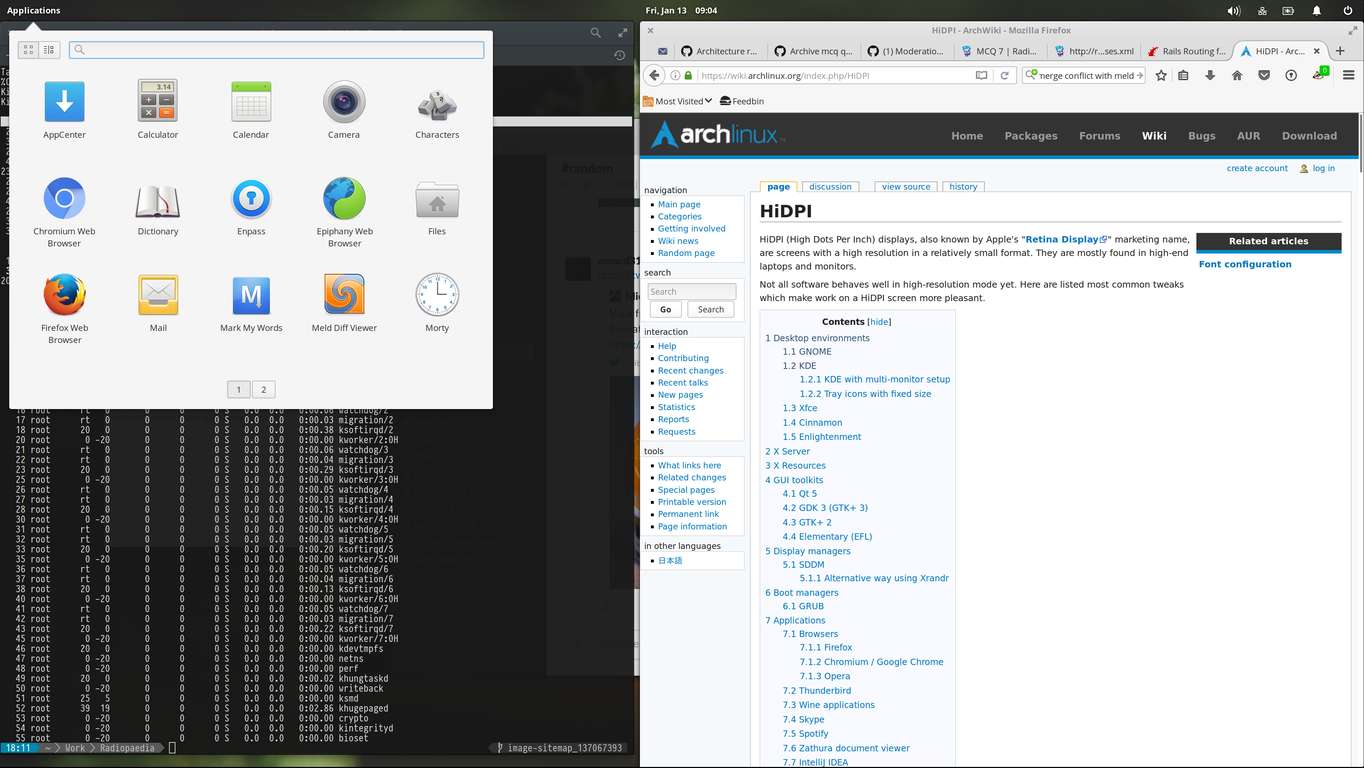Screen dimensions: 1364x768
Task: Hide the wiki Contents table
Action: [x=879, y=322]
